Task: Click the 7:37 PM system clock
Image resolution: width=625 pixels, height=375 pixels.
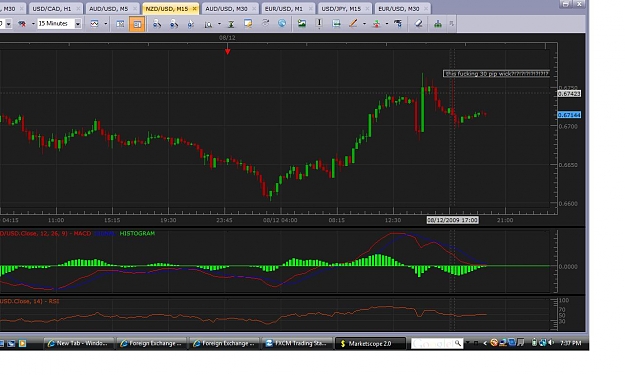Action: point(570,343)
